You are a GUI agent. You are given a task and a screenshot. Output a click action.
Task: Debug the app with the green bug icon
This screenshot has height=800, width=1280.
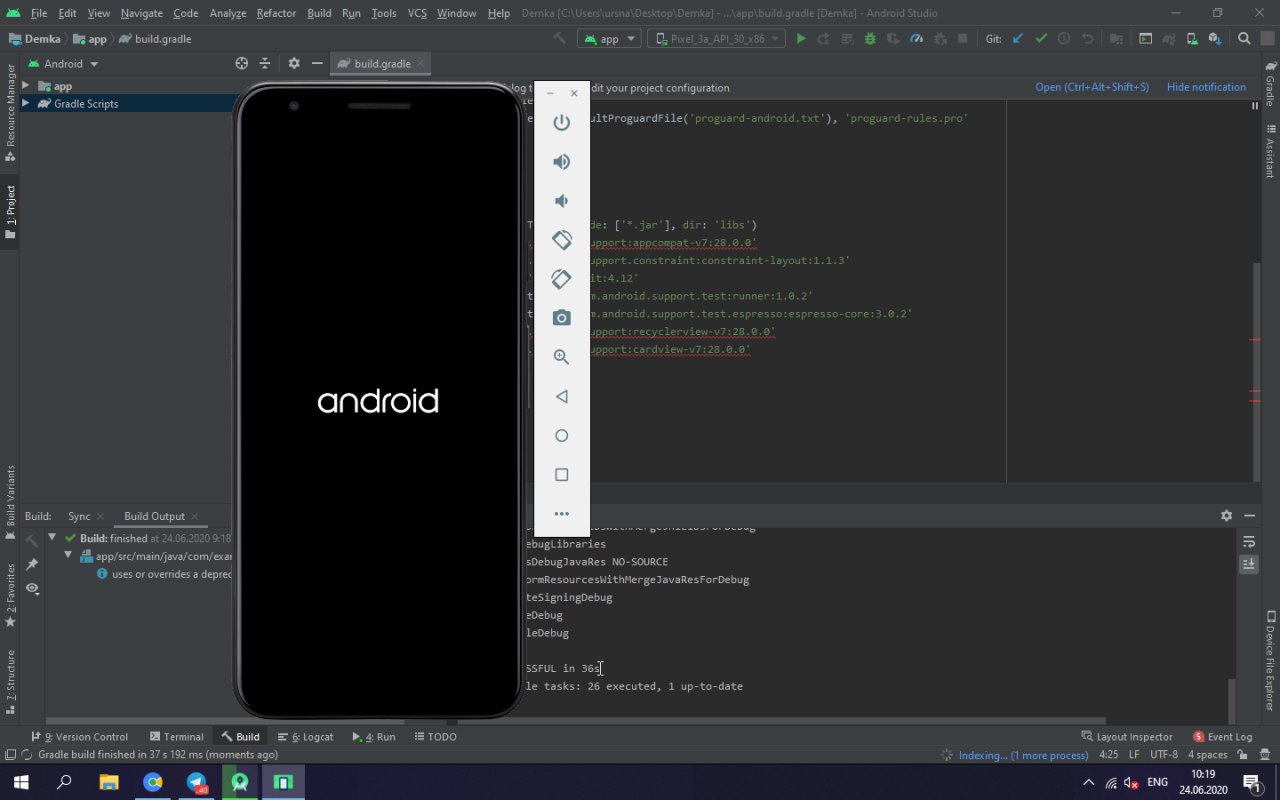(x=870, y=39)
